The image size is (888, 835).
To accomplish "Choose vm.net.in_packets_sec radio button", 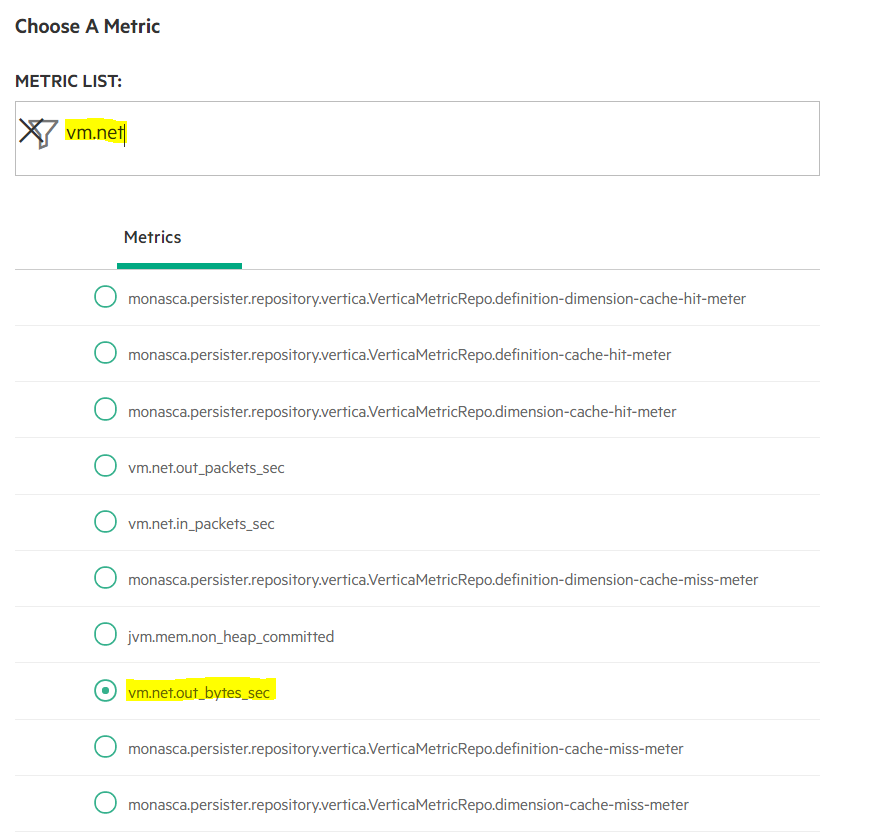I will (105, 522).
